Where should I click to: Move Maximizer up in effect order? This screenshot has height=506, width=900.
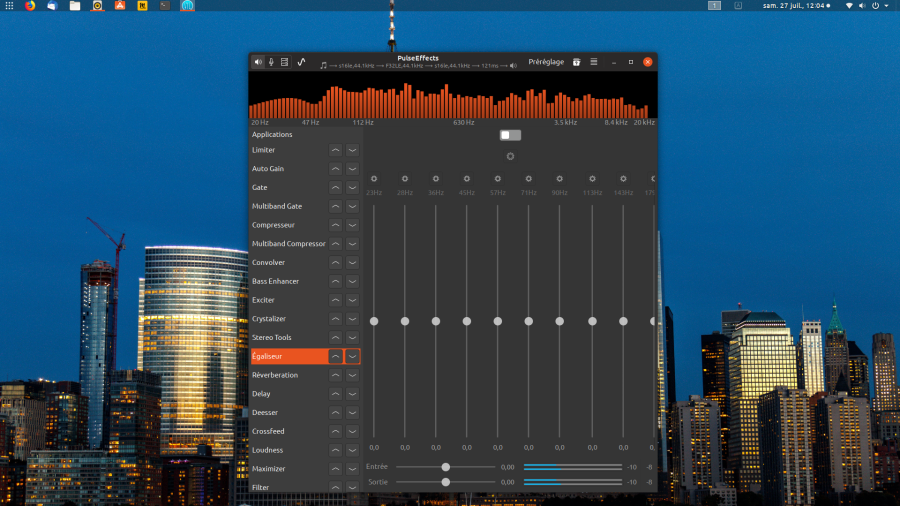tap(335, 469)
